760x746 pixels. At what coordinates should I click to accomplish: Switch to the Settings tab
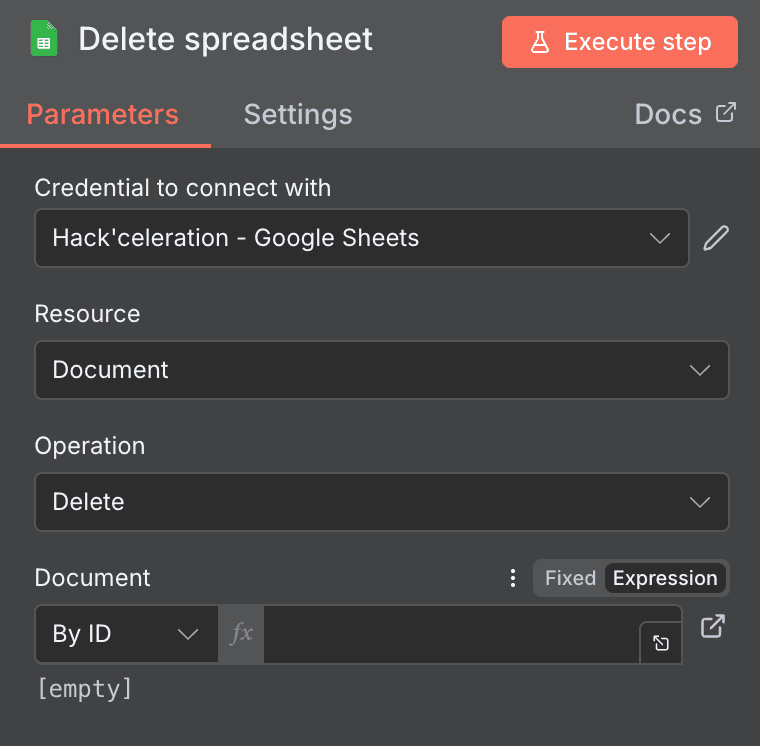(298, 114)
